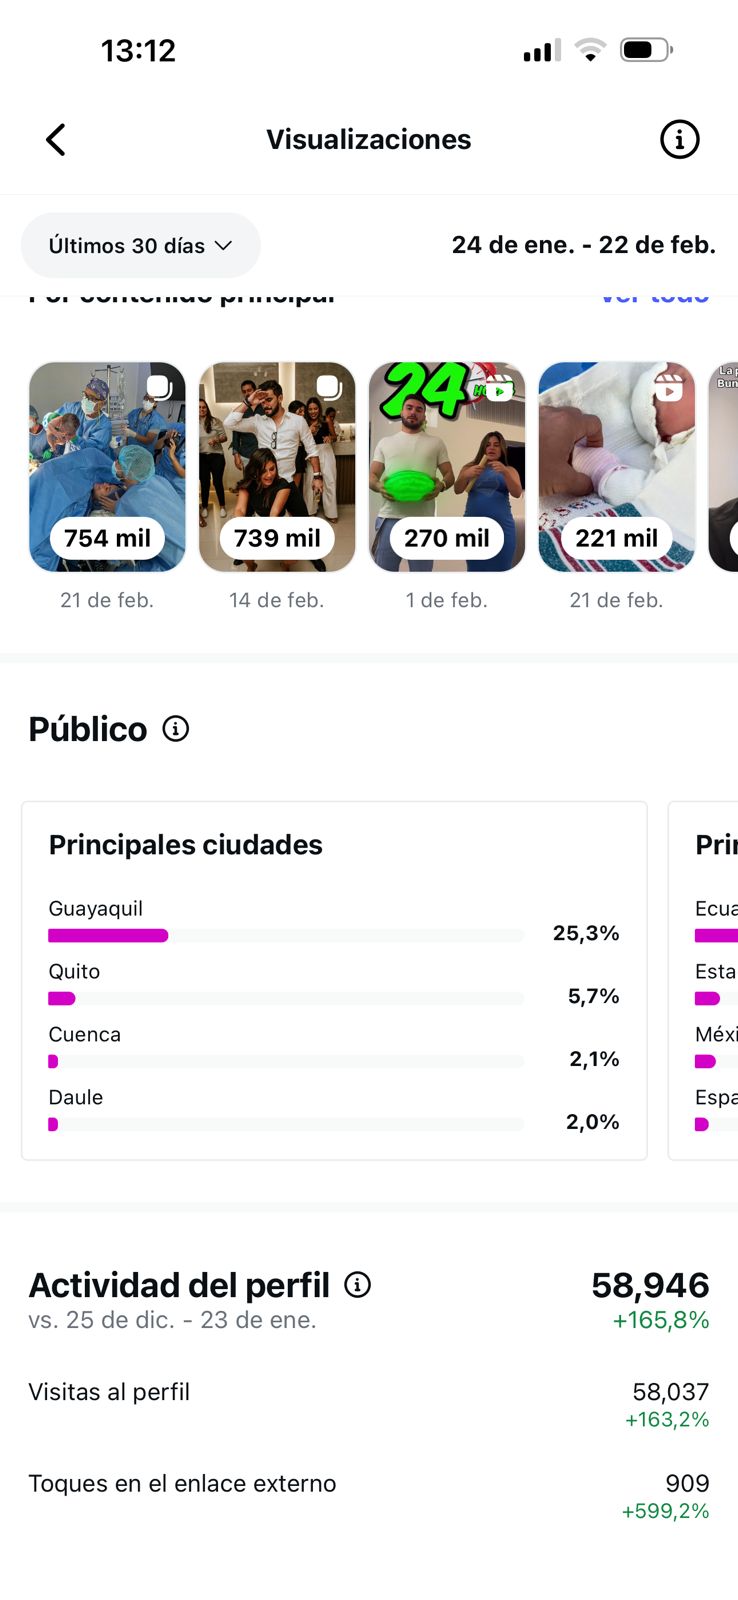The height and width of the screenshot is (1600, 738).
Task: Tap the info icon beside Público
Action: pos(176,729)
